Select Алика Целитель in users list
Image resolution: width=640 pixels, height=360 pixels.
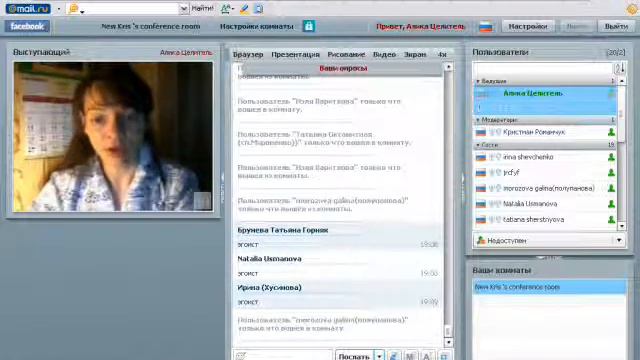point(545,100)
